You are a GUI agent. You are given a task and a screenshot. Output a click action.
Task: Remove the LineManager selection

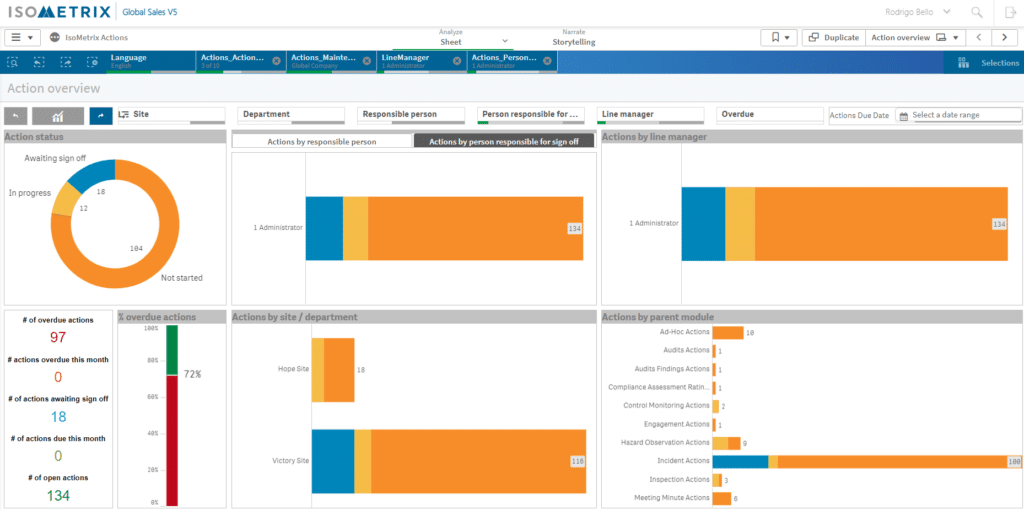pyautogui.click(x=457, y=61)
